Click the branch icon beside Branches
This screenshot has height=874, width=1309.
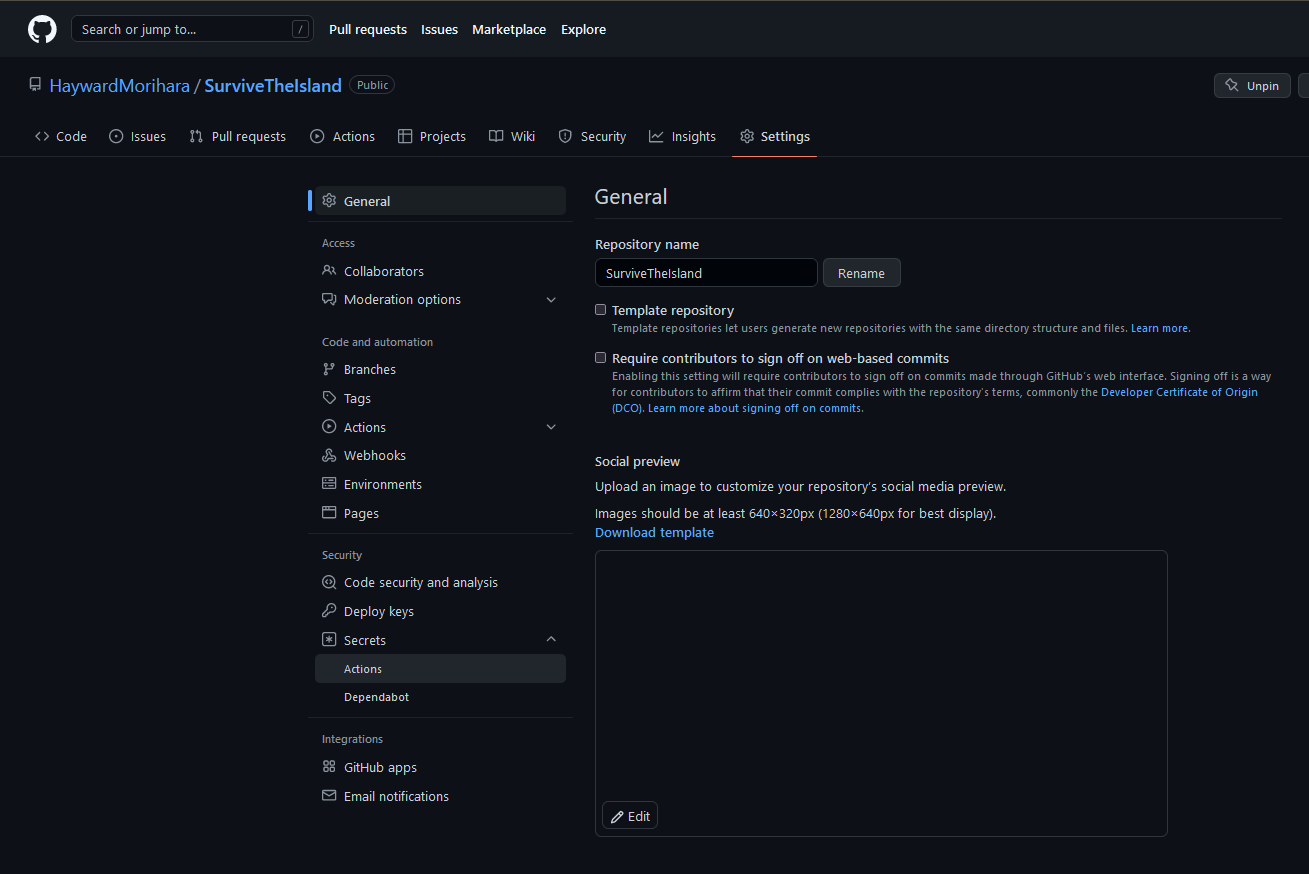[329, 369]
